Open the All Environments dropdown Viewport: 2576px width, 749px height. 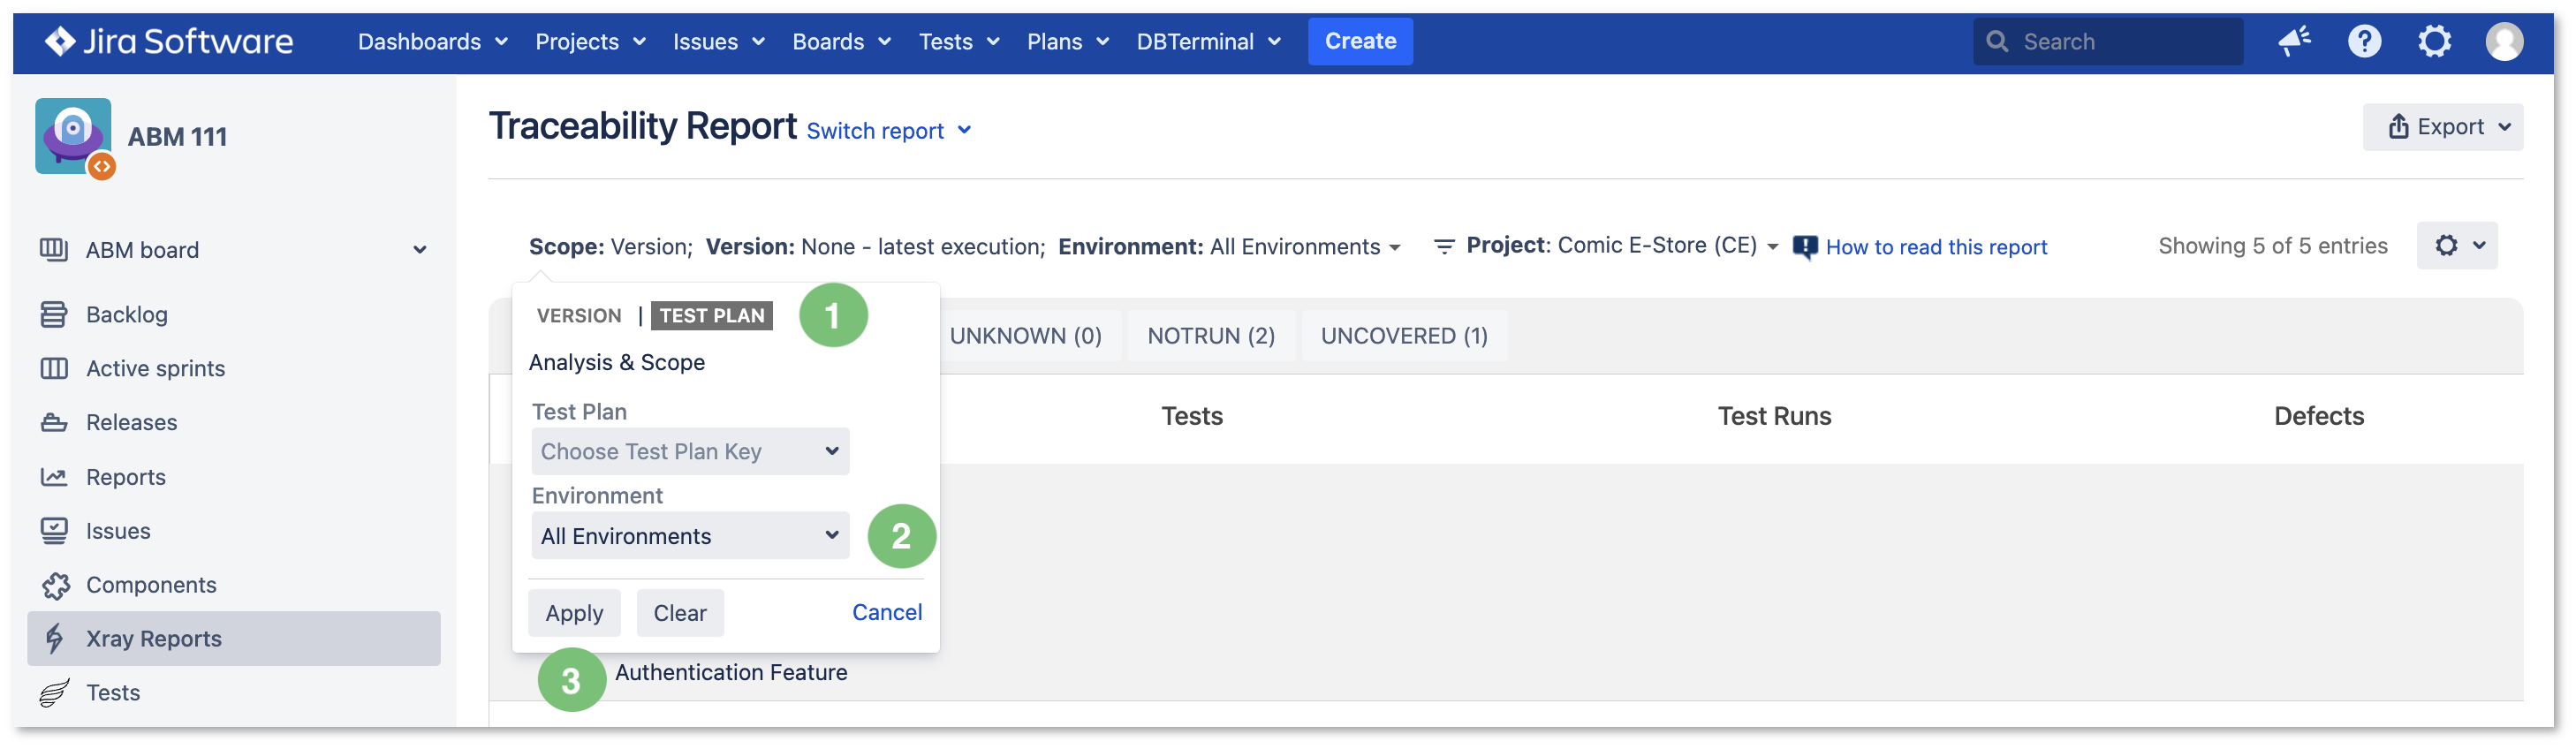pyautogui.click(x=690, y=535)
